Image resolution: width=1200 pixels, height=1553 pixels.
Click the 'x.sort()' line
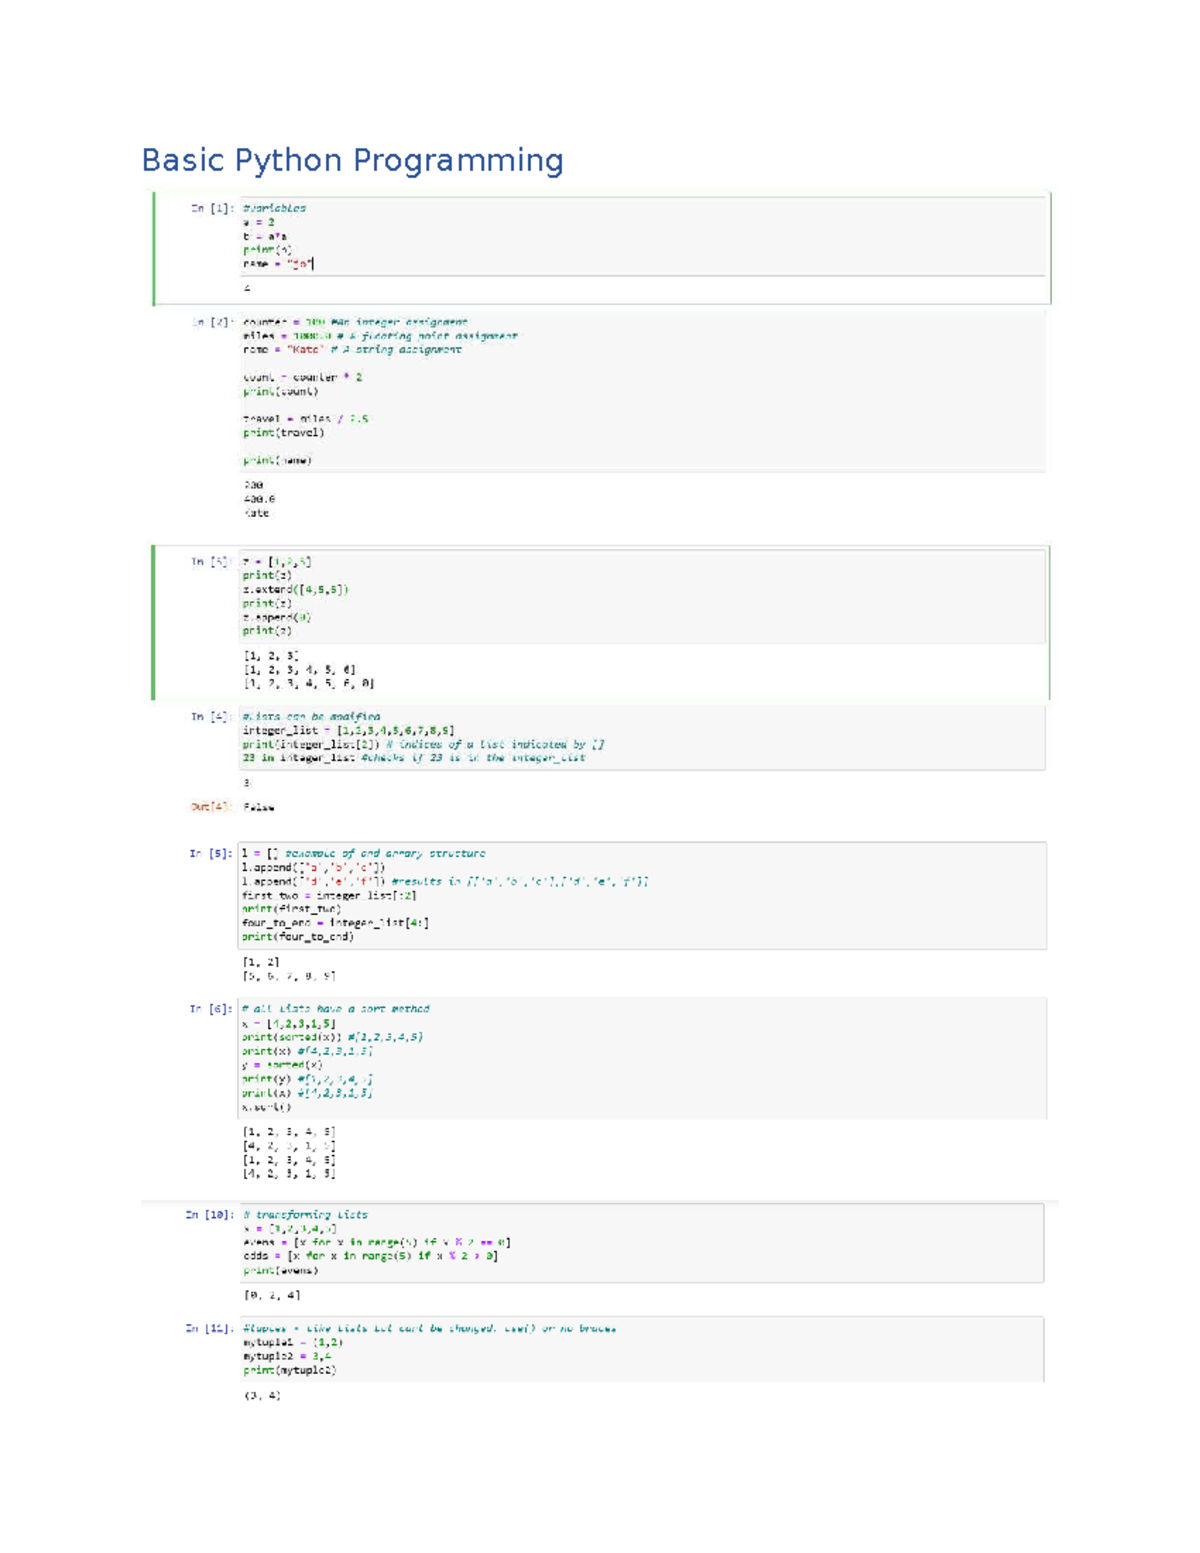click(x=266, y=1107)
